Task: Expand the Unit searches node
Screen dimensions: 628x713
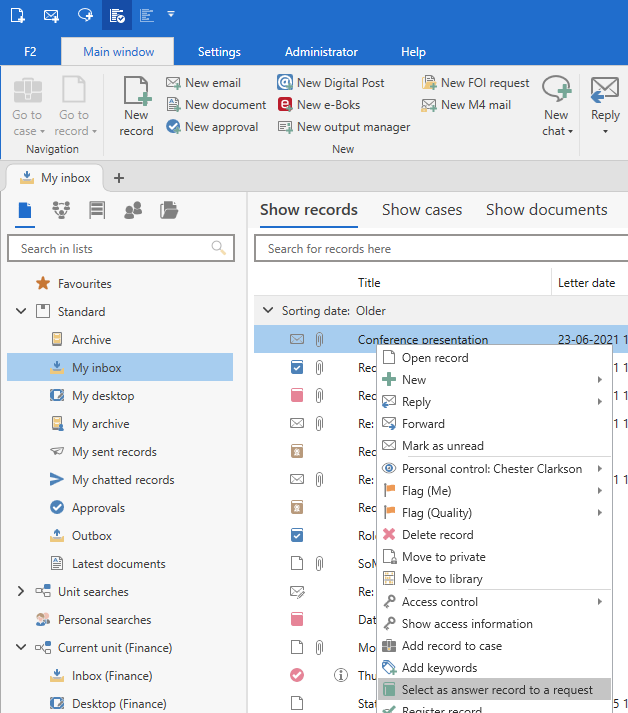Action: coord(21,592)
